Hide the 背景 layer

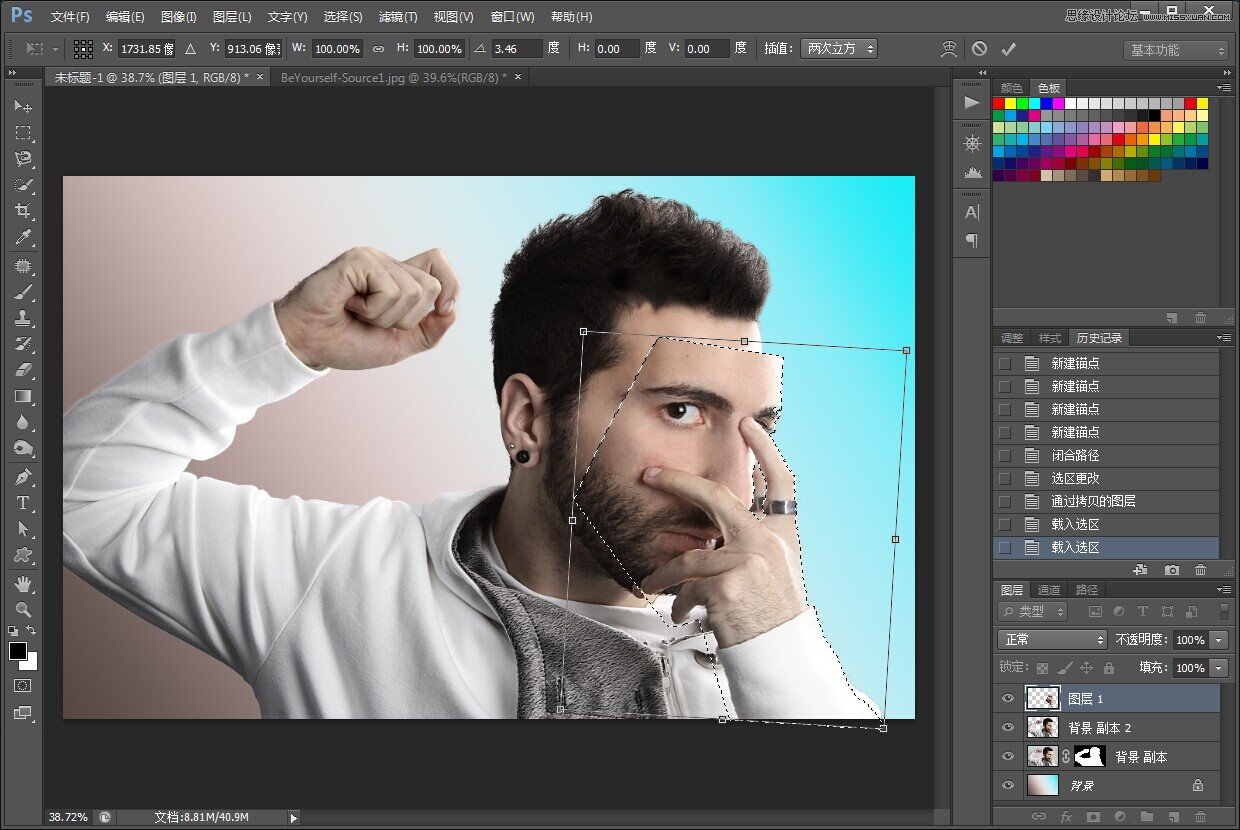point(1007,785)
